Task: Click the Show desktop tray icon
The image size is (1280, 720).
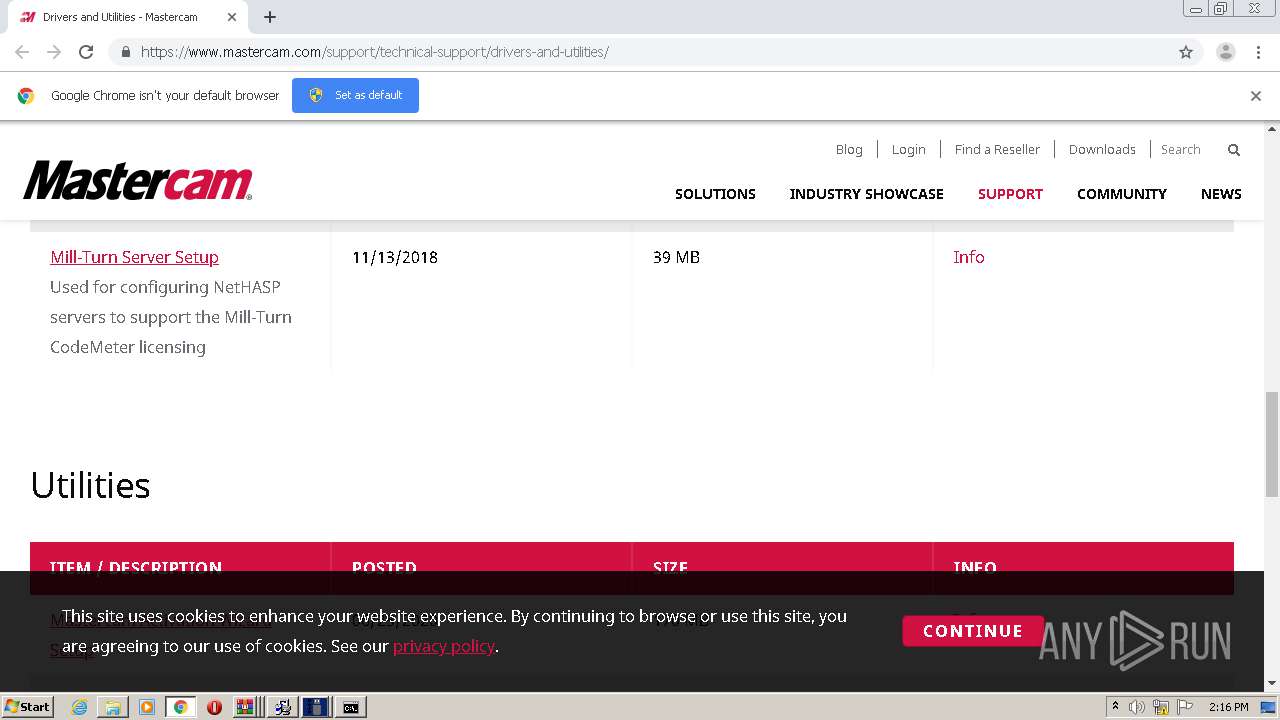Action: 1269,707
